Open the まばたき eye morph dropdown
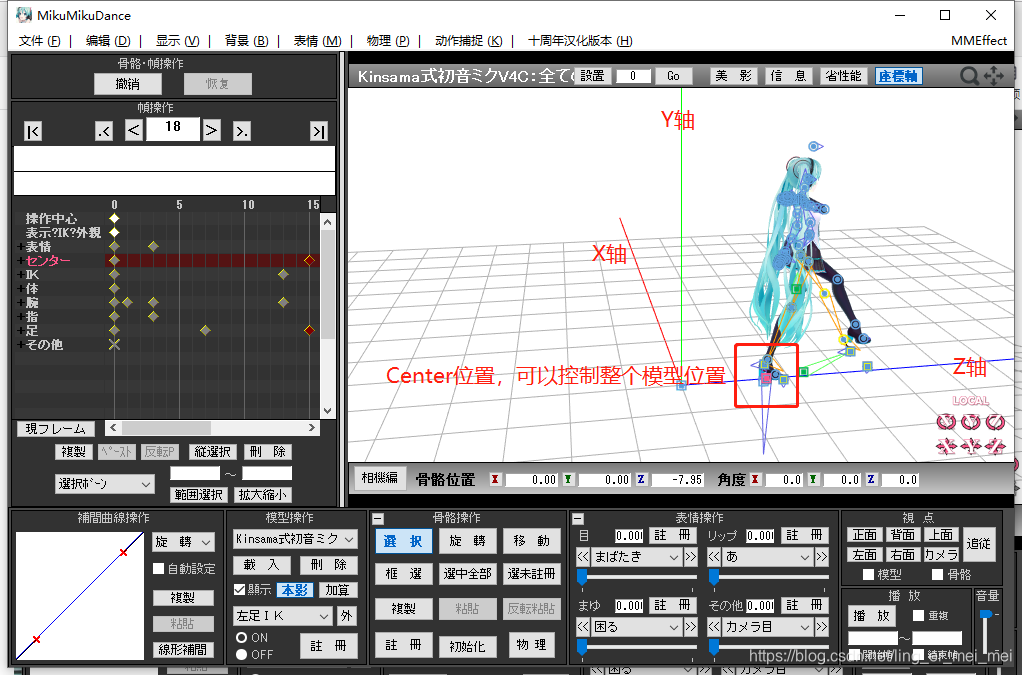The height and width of the screenshot is (675, 1022). pyautogui.click(x=637, y=557)
